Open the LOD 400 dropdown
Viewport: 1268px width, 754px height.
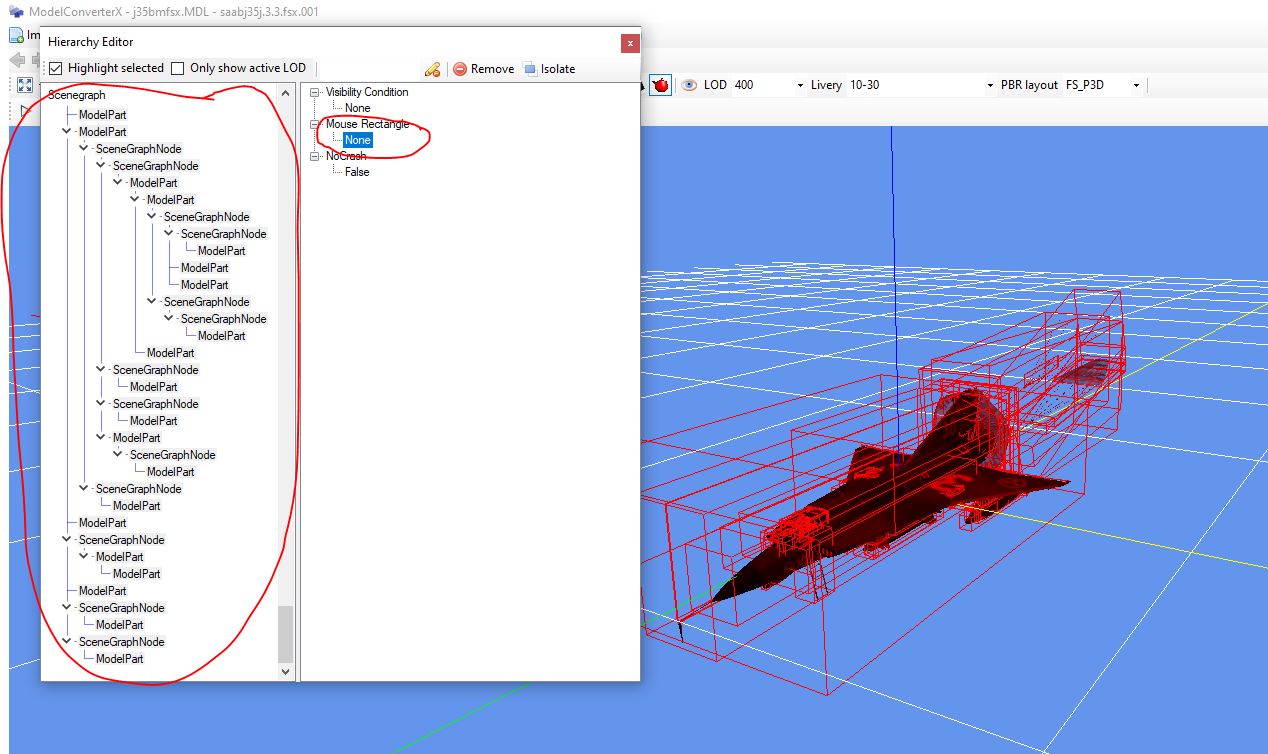(x=800, y=86)
